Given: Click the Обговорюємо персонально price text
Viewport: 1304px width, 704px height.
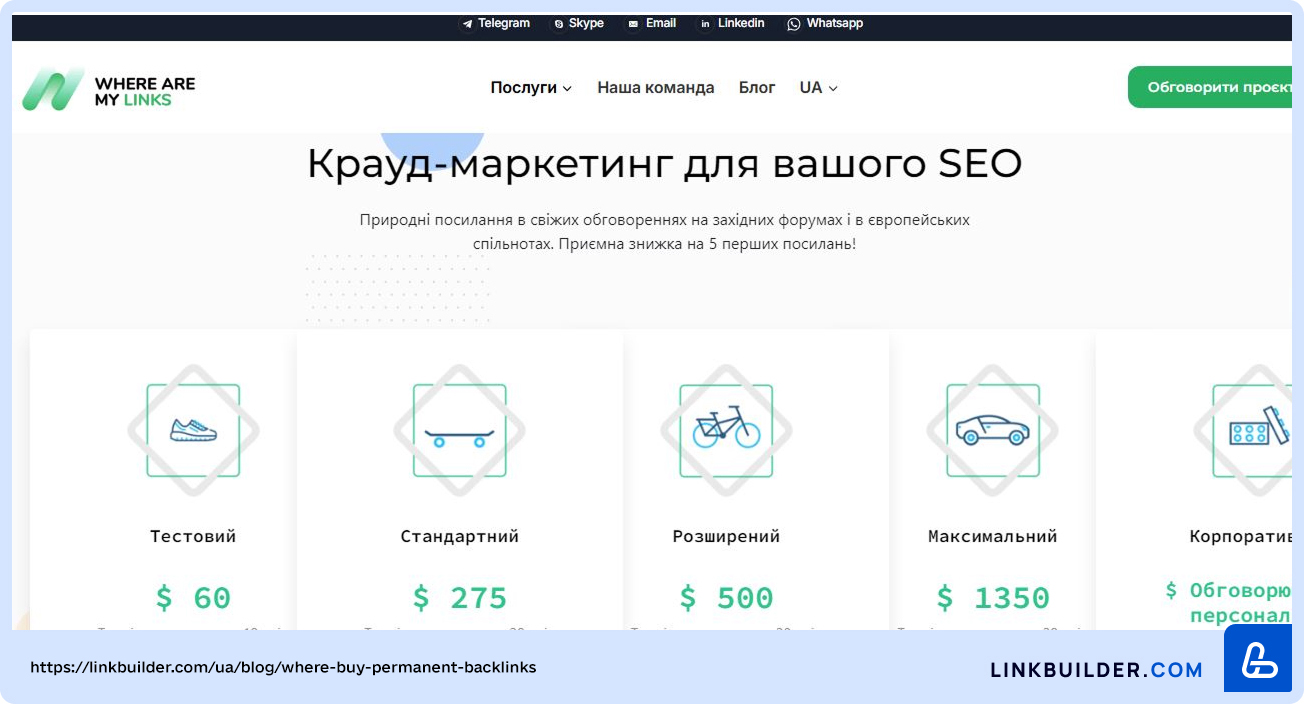Looking at the screenshot, I should (x=1229, y=603).
